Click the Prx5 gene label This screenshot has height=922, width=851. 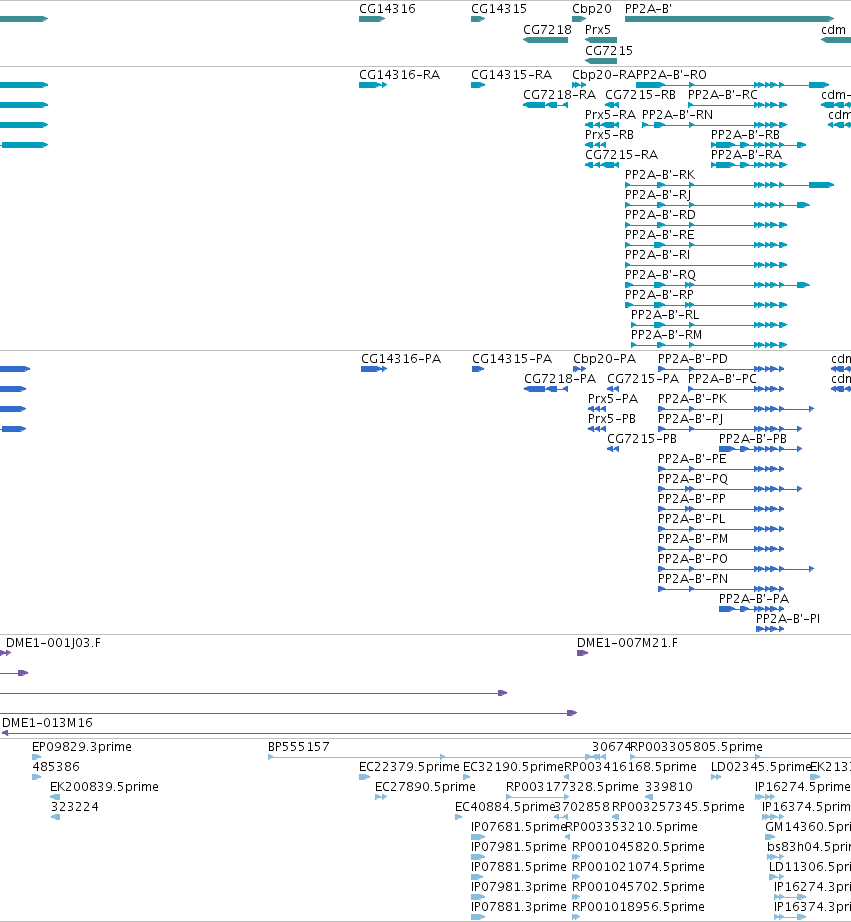(x=598, y=29)
